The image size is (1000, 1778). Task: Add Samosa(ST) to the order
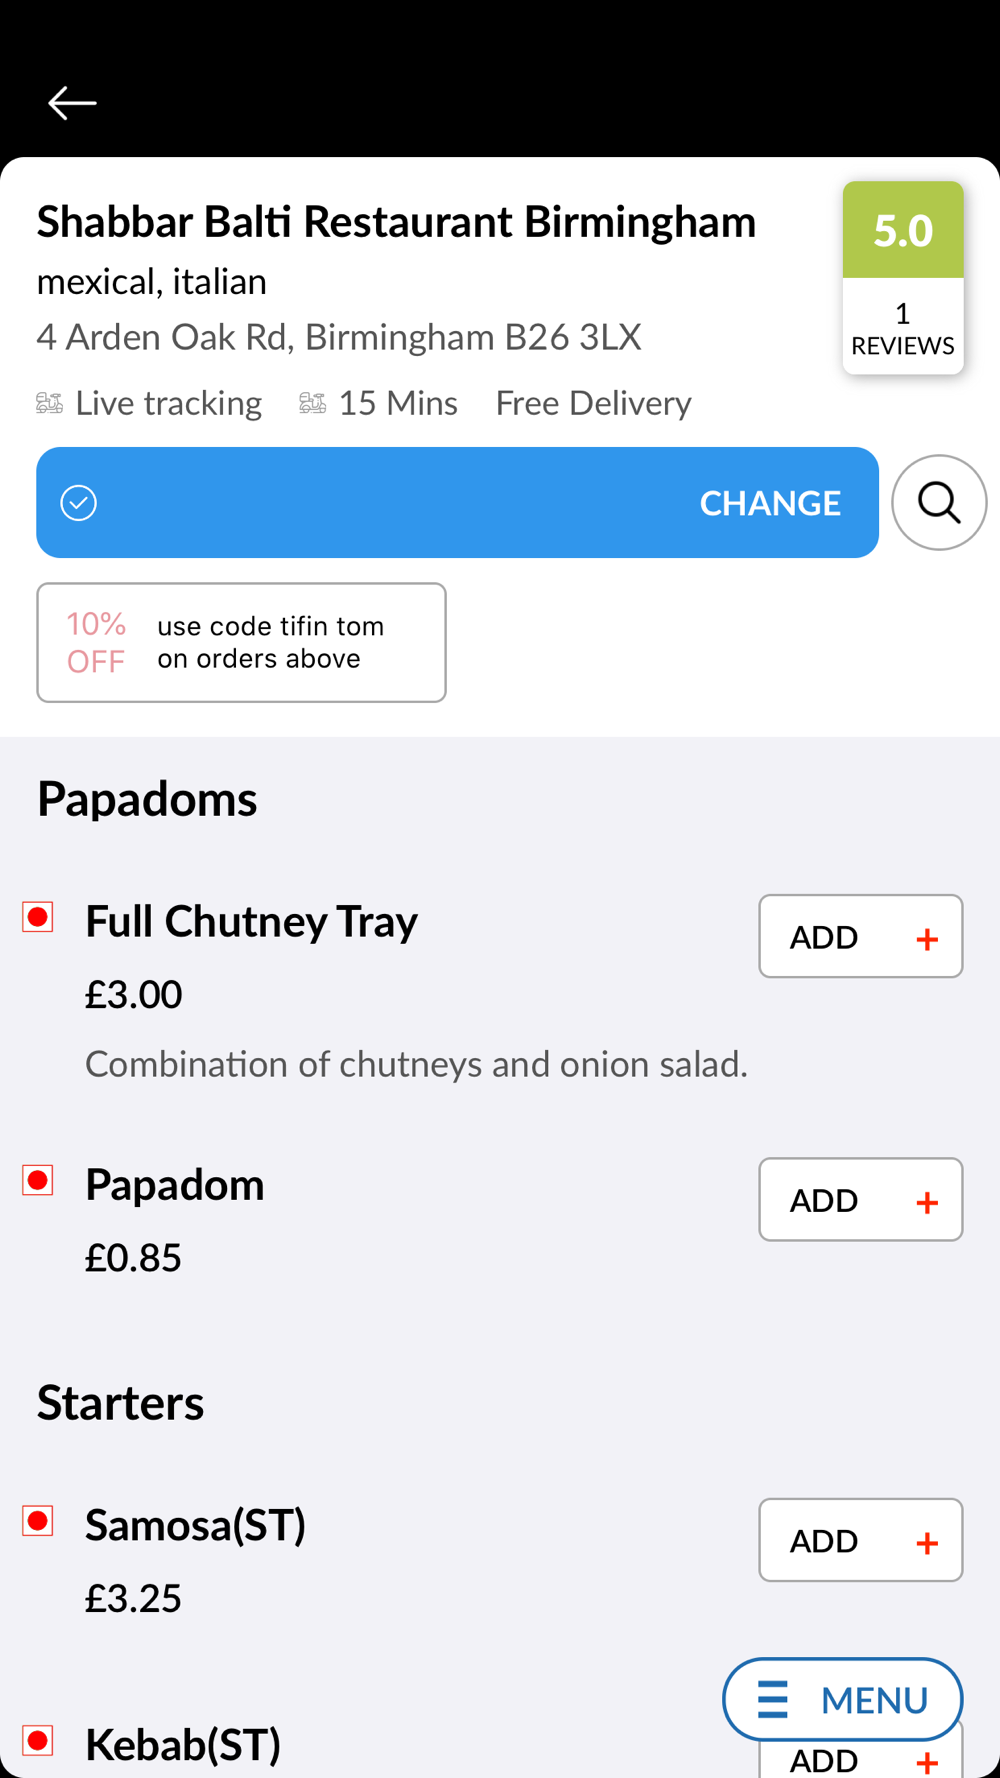860,1540
